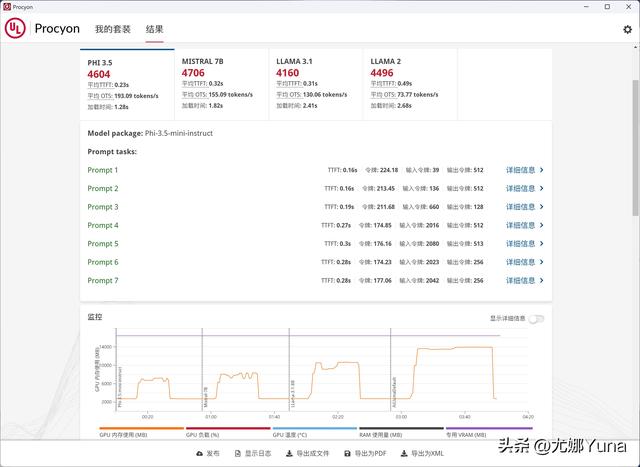Screen dimensions: 640x467
Task: Select the red GPU load legend
Action: click(228, 432)
